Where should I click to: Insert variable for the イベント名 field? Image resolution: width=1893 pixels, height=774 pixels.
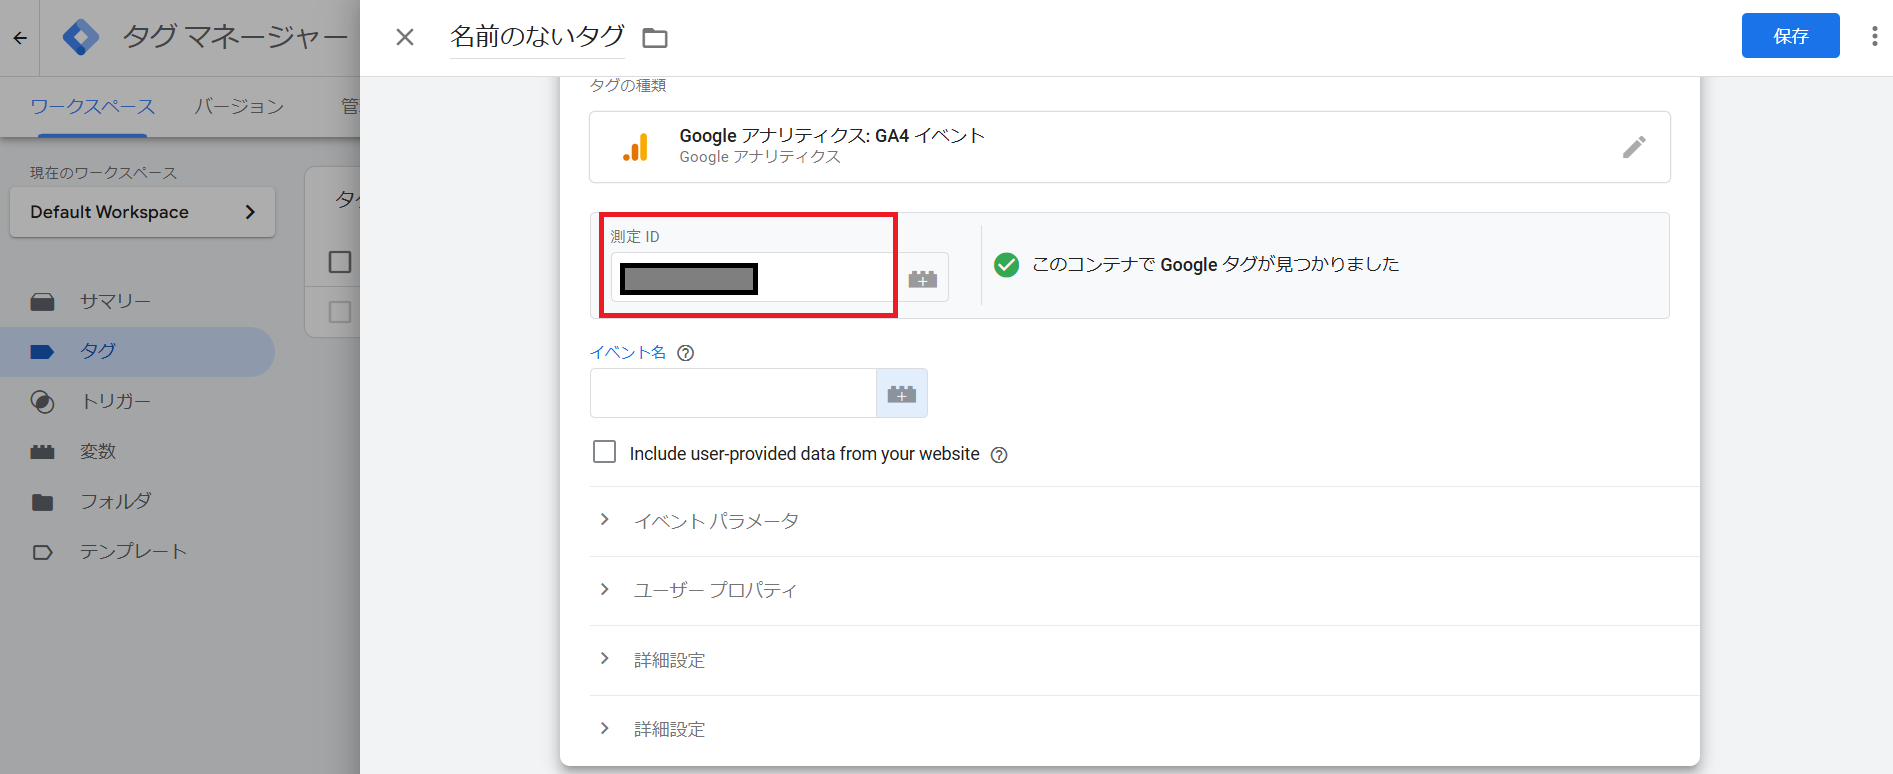point(902,393)
